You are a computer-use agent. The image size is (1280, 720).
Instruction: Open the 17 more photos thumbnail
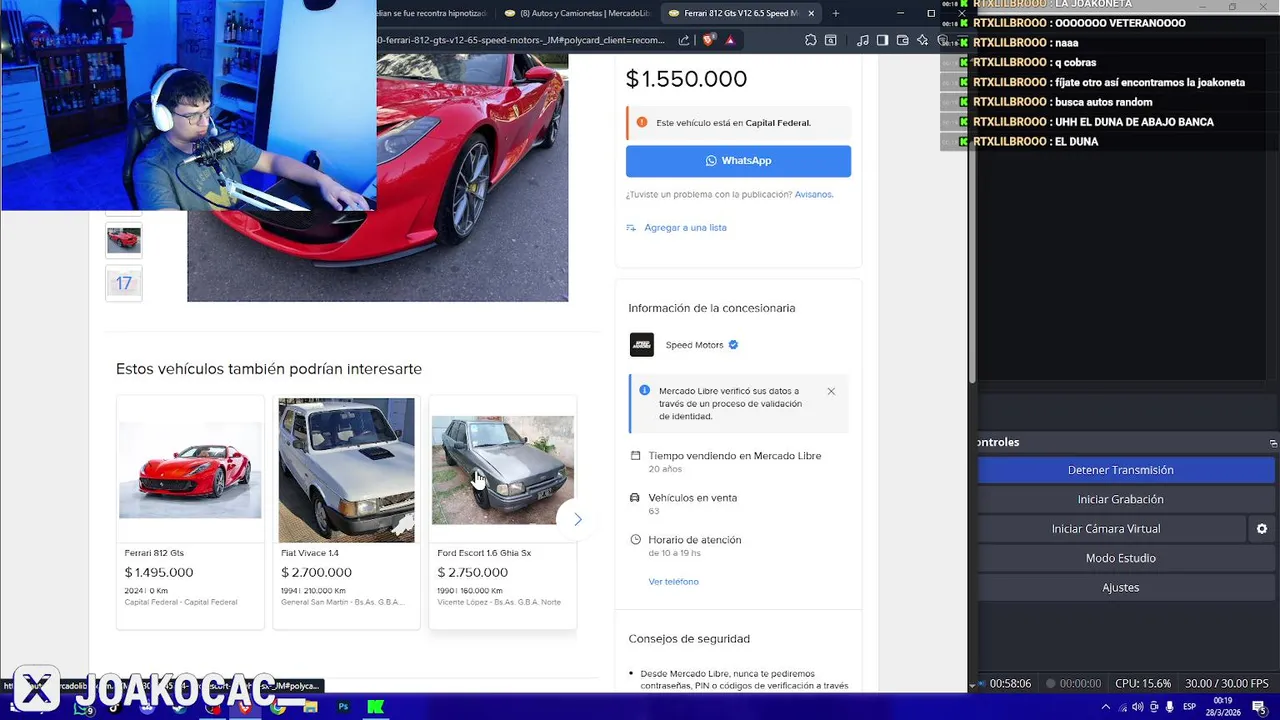[x=124, y=283]
